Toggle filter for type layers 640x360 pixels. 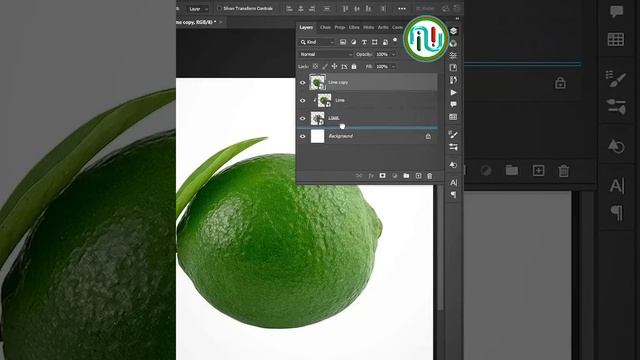tap(364, 42)
